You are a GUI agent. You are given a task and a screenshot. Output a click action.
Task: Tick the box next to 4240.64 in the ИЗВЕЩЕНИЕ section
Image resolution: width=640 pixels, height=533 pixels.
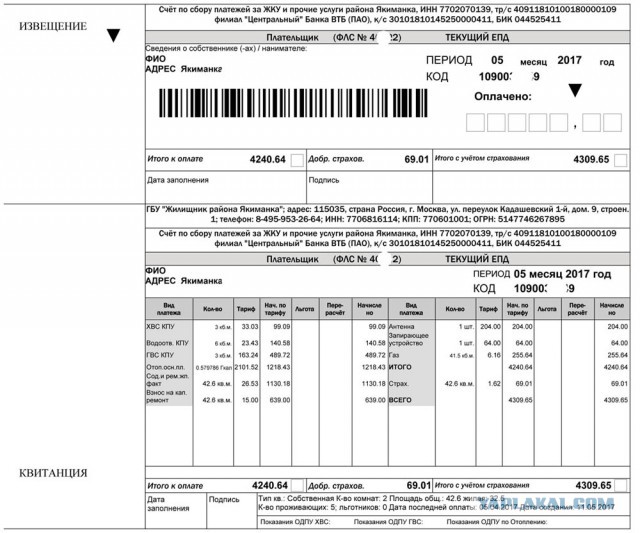(297, 160)
